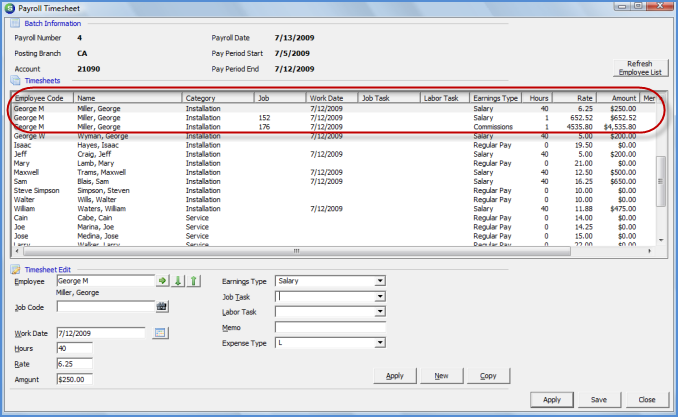Expand the Labor Task dropdown

(x=380, y=312)
